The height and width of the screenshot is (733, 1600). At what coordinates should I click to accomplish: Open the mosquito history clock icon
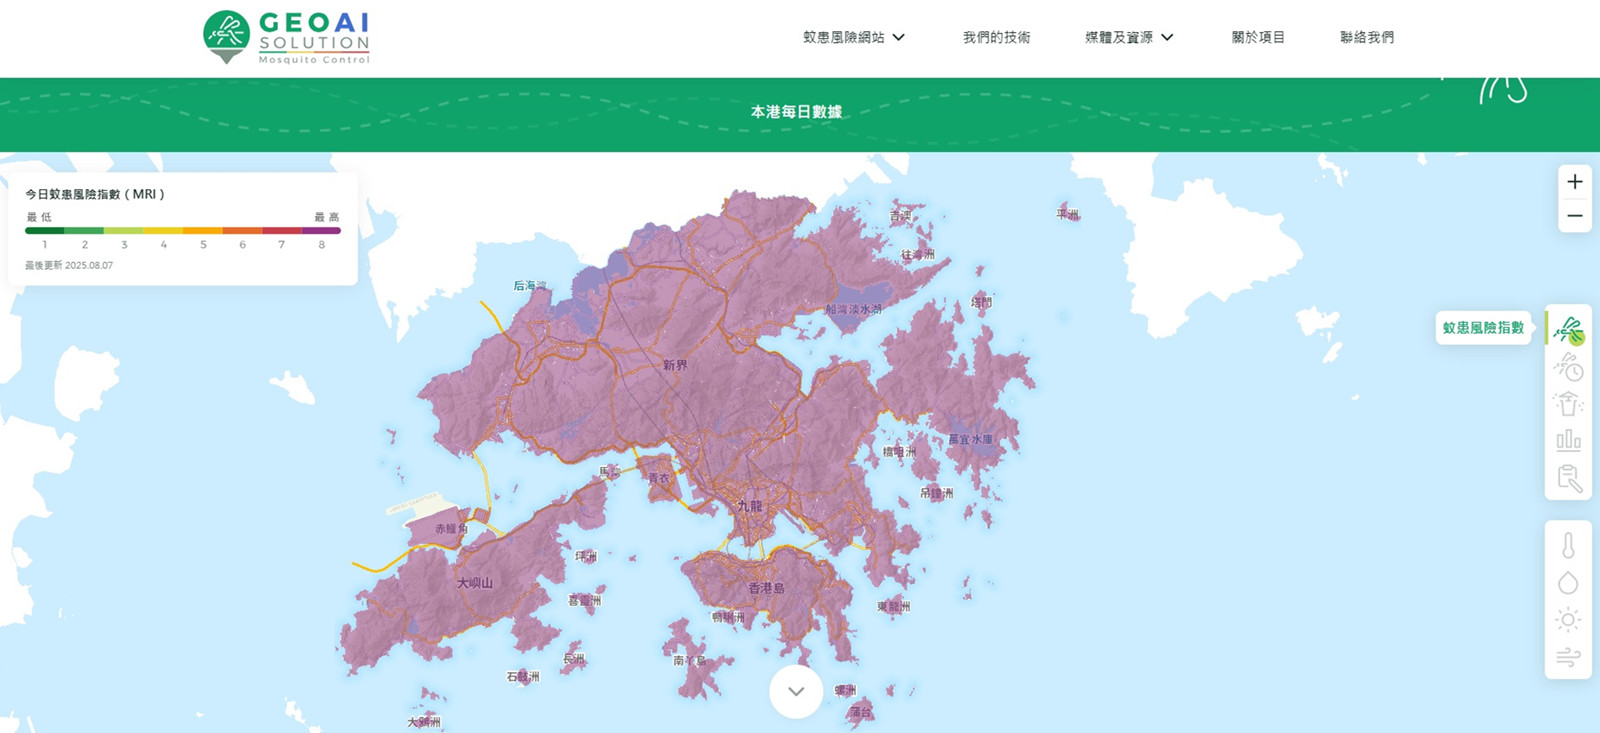(x=1568, y=367)
